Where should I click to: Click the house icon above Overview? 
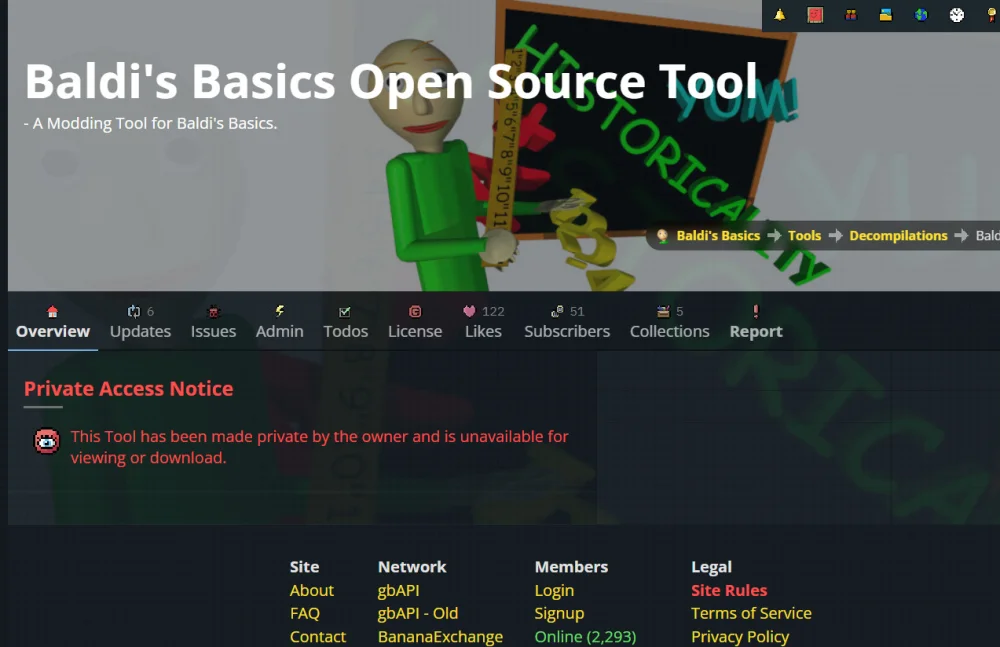[x=52, y=311]
